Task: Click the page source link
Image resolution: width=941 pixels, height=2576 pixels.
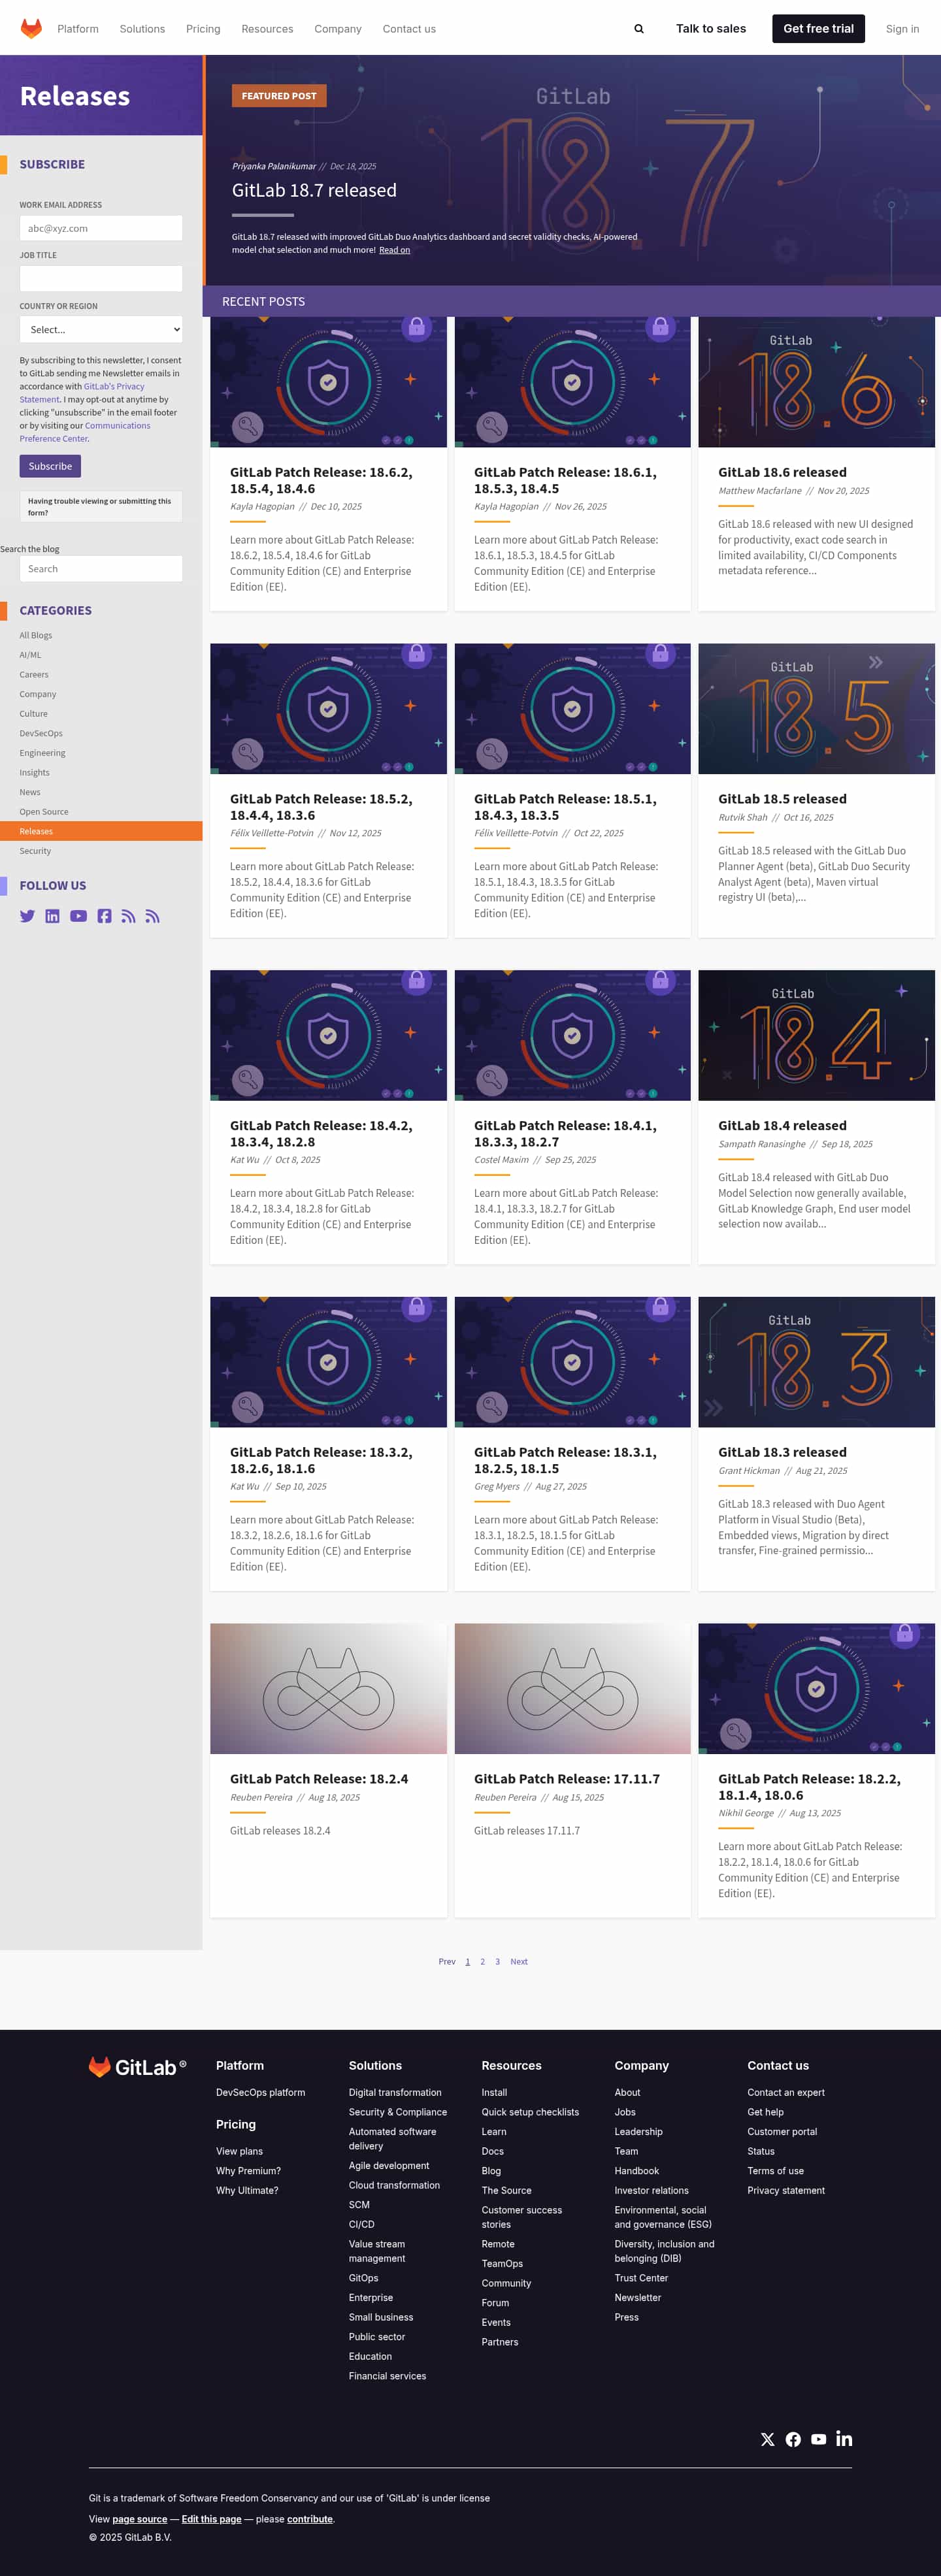Action: [x=139, y=2519]
